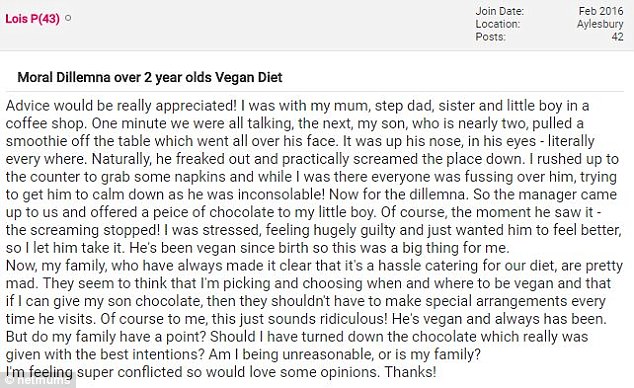Click the offline status circle icon
Screen dimensions: 634x388
pyautogui.click(x=68, y=18)
